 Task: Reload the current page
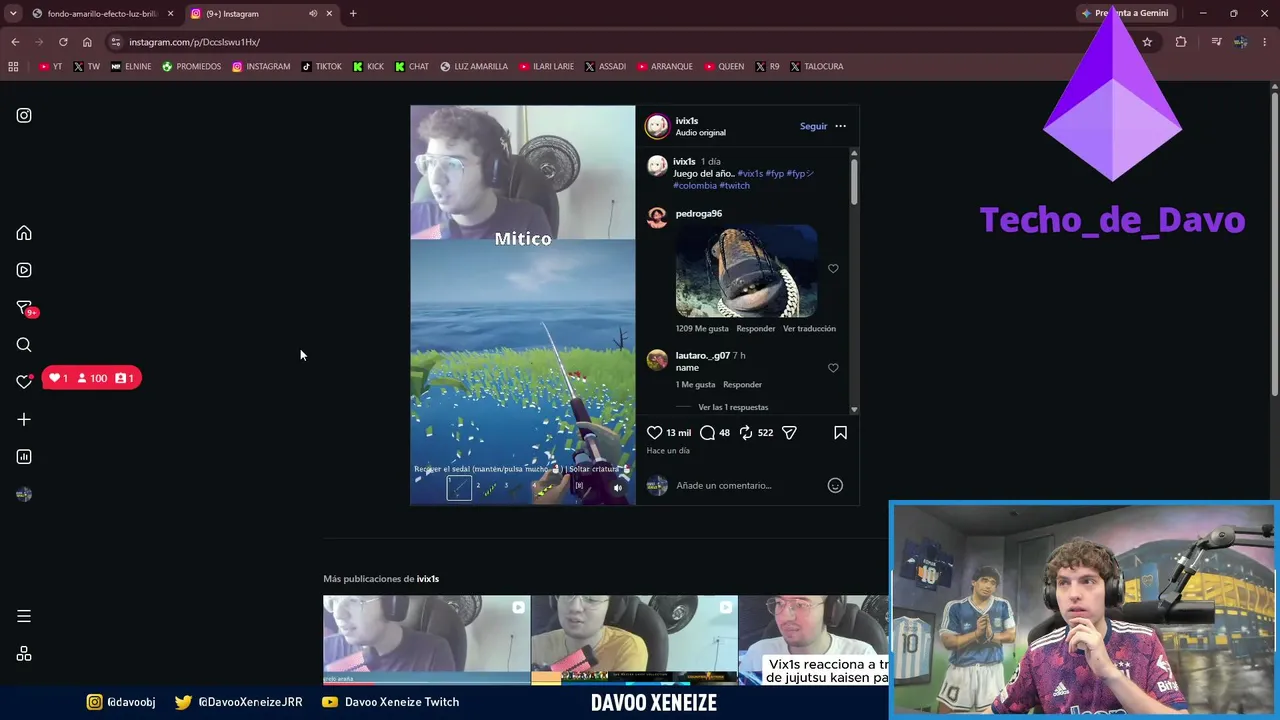[x=63, y=42]
